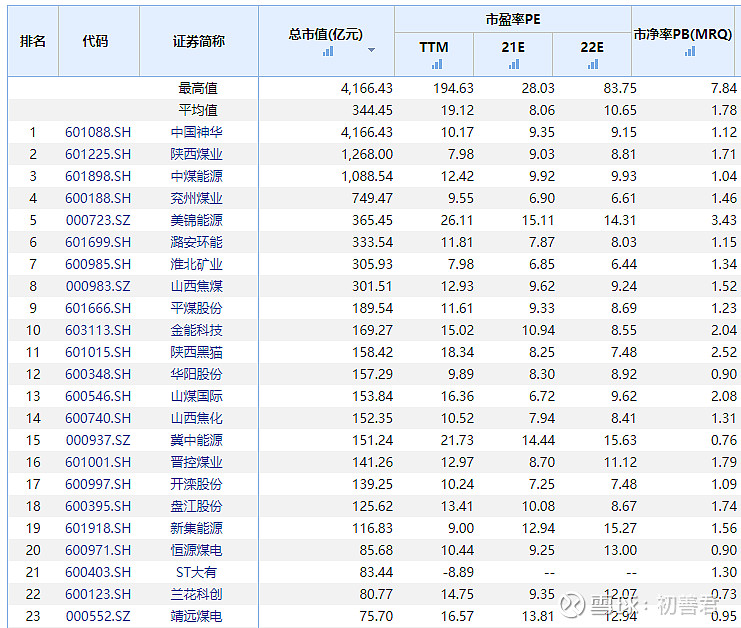This screenshot has width=741, height=628.
Task: Open stock code 601225.SH
Action: [98, 155]
